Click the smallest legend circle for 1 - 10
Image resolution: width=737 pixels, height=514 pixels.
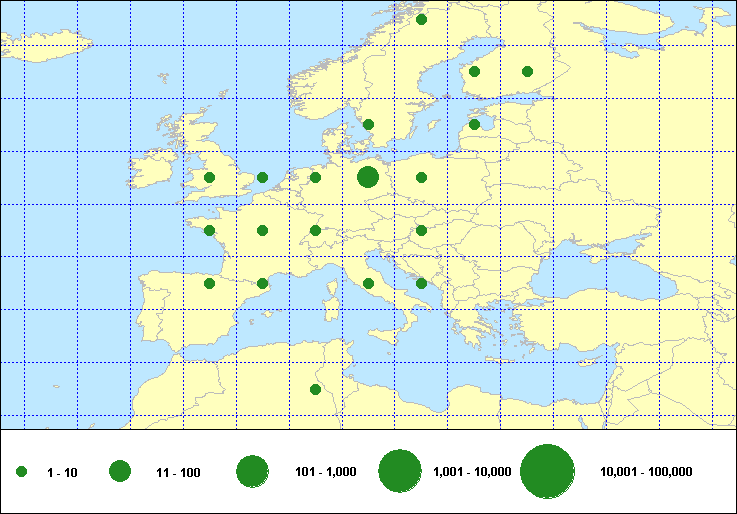tap(22, 472)
